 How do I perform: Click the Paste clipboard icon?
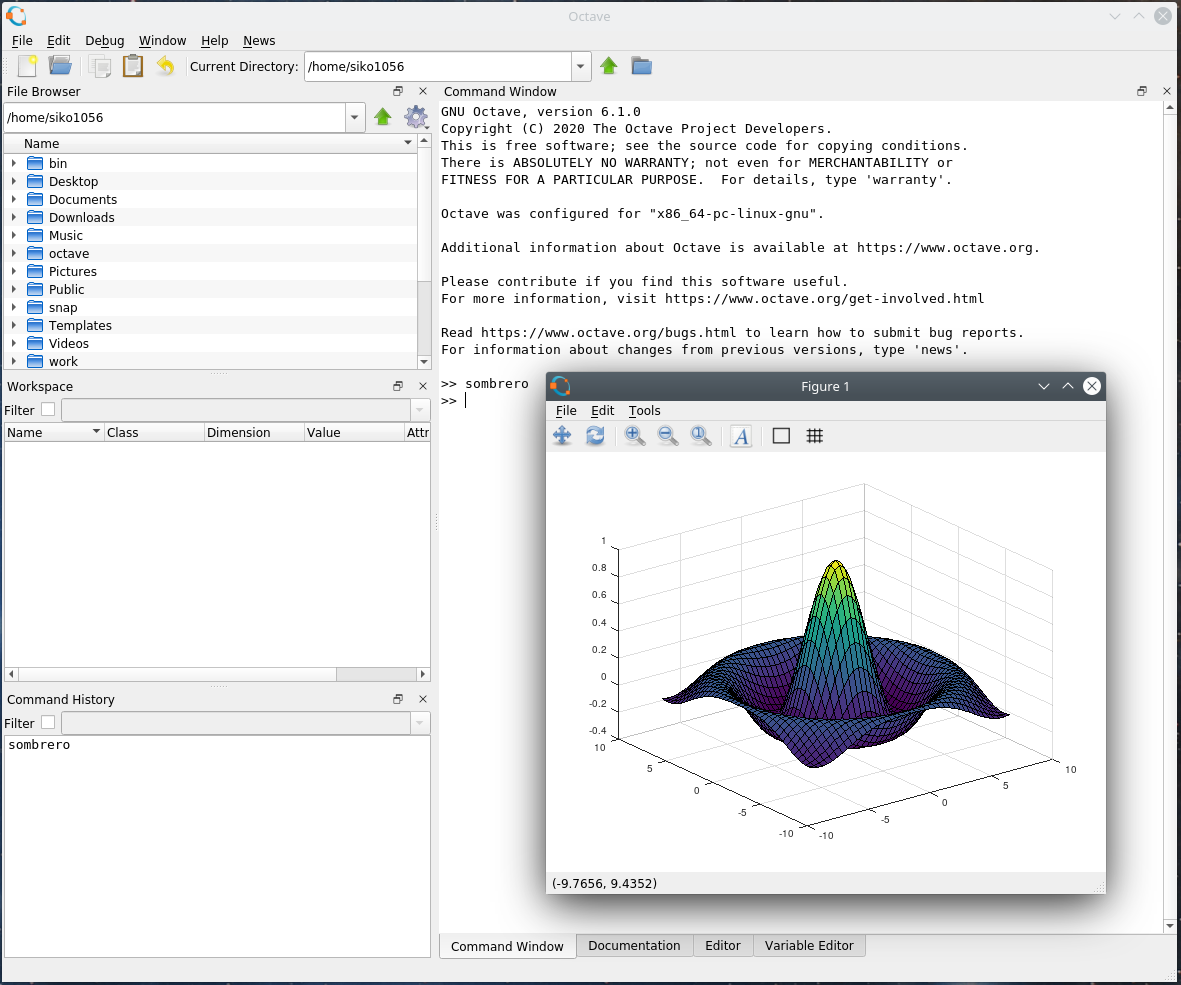[133, 66]
